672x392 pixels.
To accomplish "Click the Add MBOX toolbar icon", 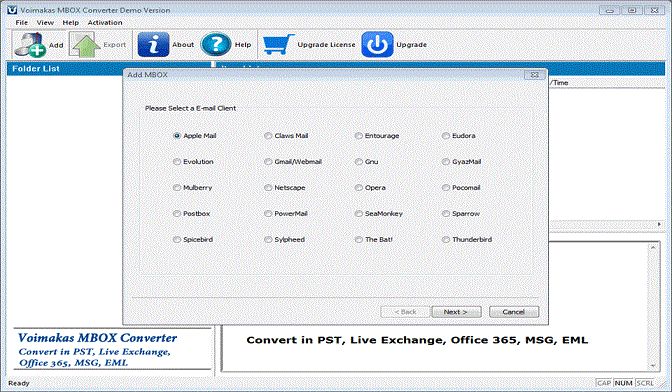I will (x=30, y=45).
